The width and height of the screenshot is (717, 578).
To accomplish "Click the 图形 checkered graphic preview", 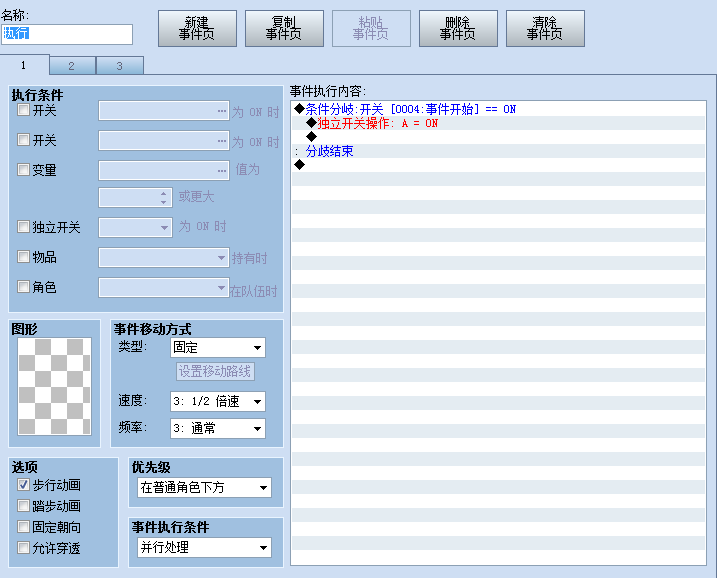I will click(54, 386).
